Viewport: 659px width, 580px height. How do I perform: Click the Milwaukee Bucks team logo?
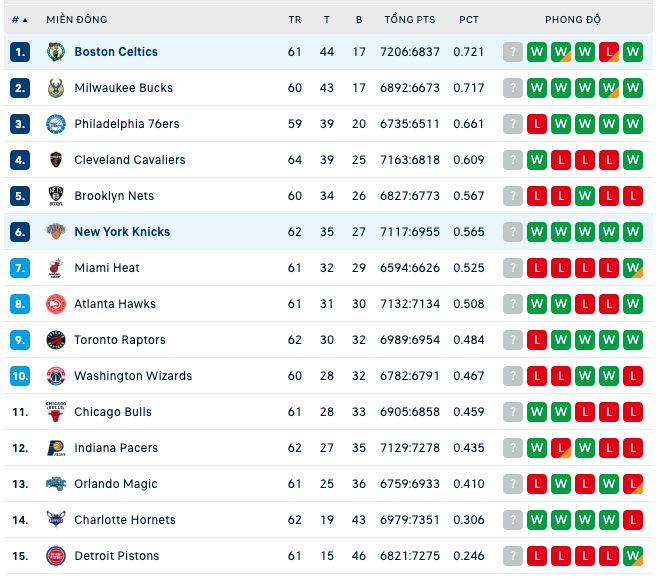[55, 88]
